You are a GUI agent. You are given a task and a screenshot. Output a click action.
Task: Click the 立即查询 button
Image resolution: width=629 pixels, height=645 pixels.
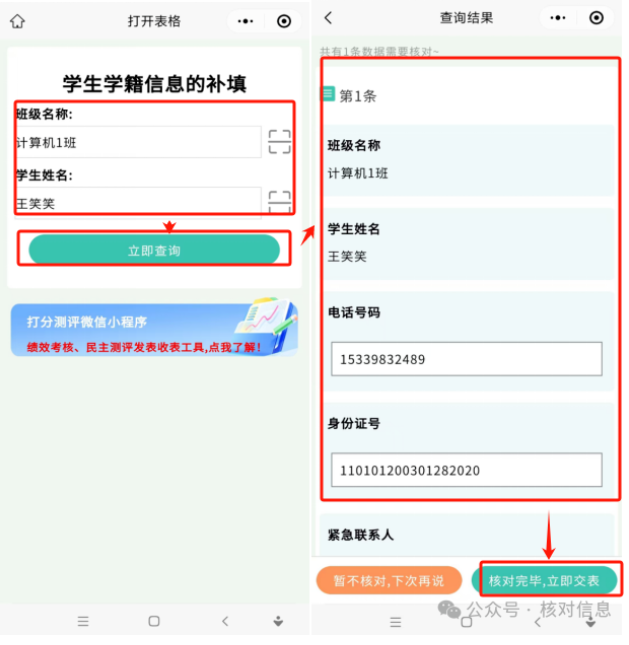point(154,250)
